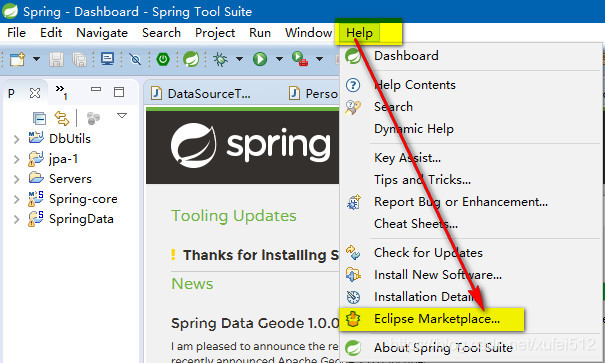
Task: Click the New wizard toolbar icon
Action: (17, 59)
